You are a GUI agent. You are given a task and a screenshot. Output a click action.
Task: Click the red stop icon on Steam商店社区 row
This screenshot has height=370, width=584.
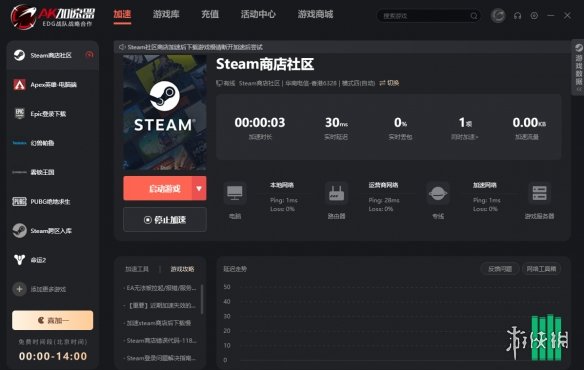click(x=89, y=55)
